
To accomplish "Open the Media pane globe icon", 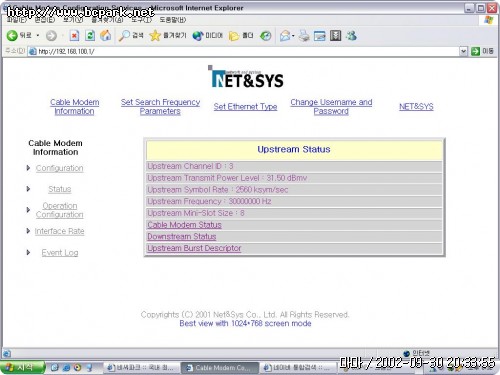I will click(x=207, y=35).
